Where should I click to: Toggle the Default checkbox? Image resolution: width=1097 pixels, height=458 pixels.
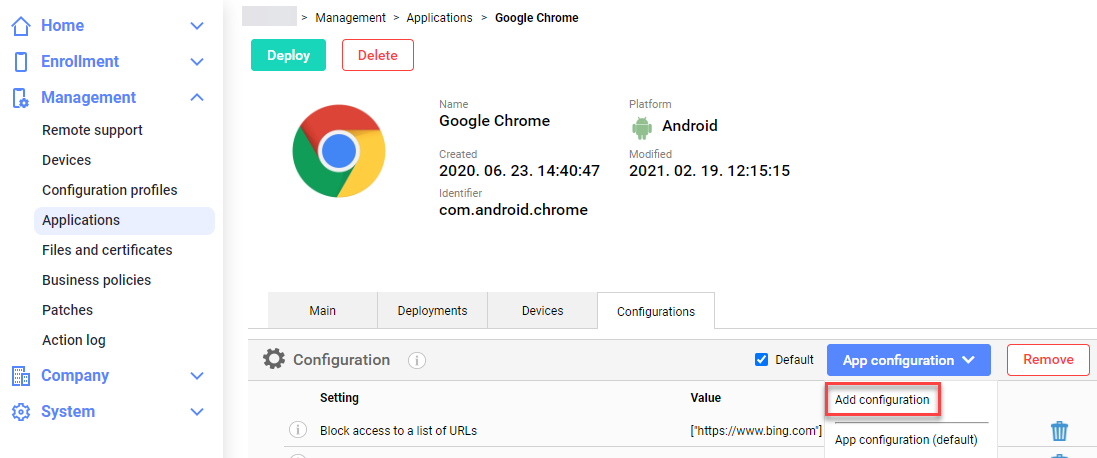(x=762, y=360)
